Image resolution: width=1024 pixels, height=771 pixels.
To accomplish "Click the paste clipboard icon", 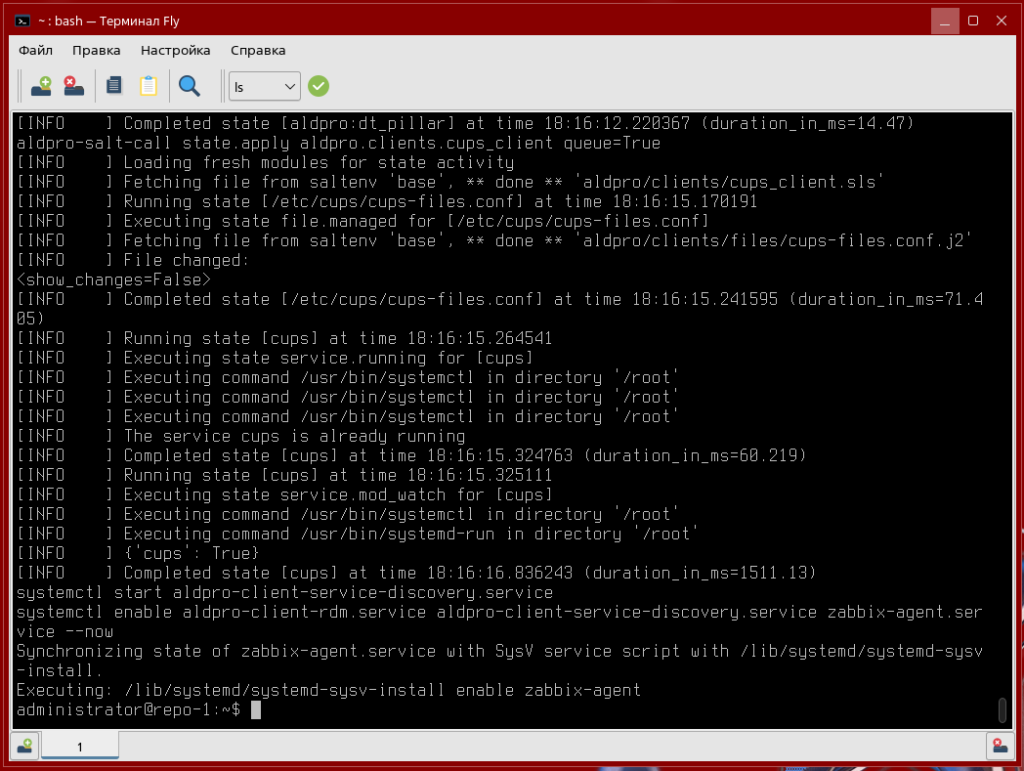I will (x=148, y=86).
